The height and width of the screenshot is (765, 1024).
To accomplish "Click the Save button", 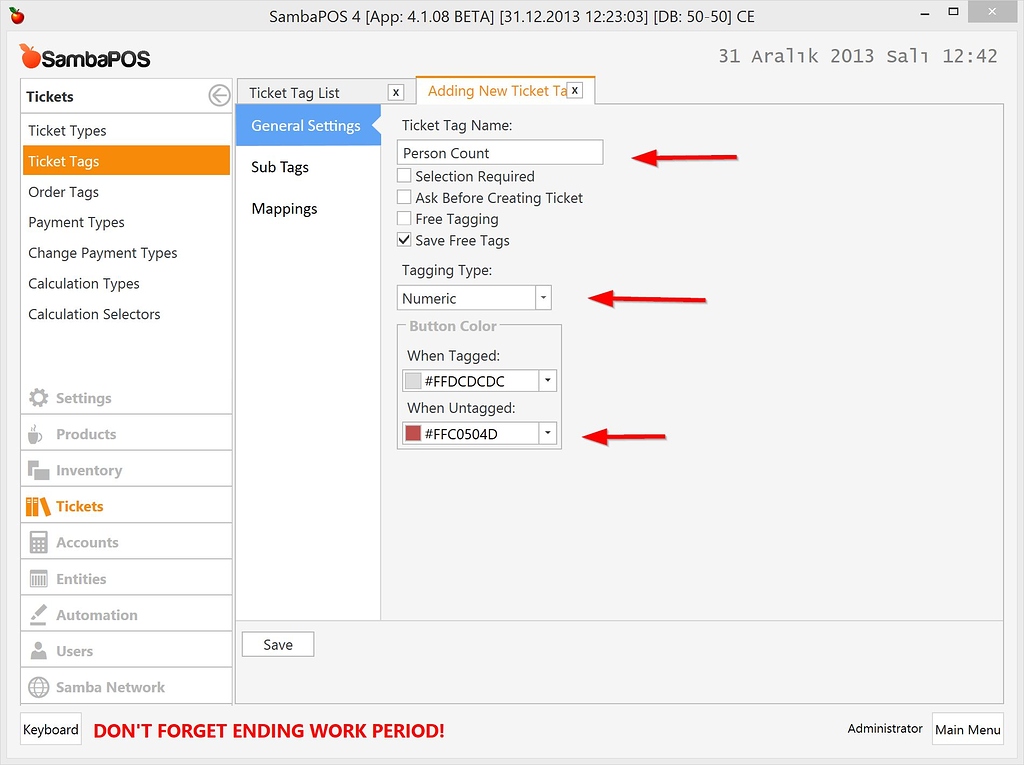I will coord(277,644).
